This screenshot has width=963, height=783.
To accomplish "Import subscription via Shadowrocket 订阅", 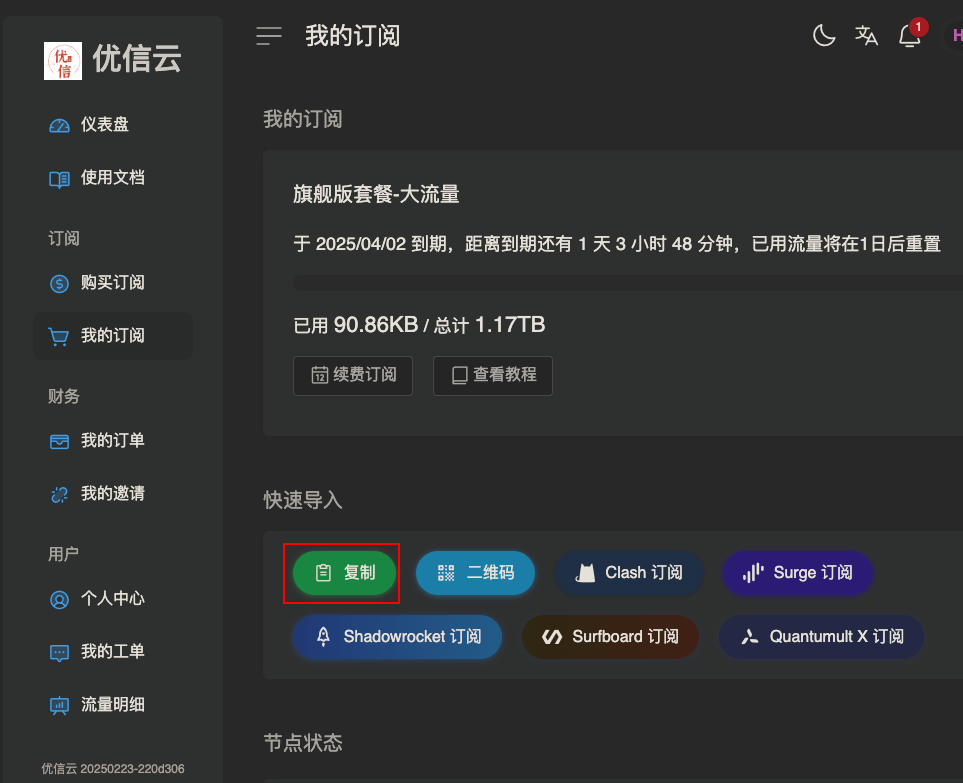I will click(396, 637).
